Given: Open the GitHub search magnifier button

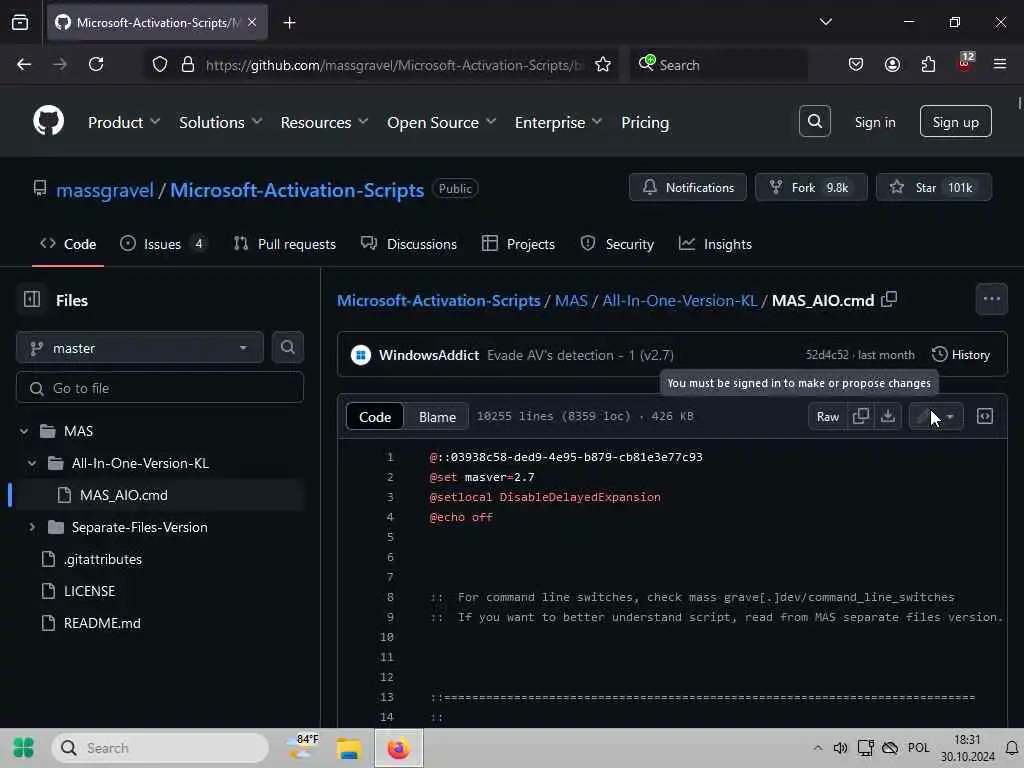Looking at the screenshot, I should click(x=814, y=121).
